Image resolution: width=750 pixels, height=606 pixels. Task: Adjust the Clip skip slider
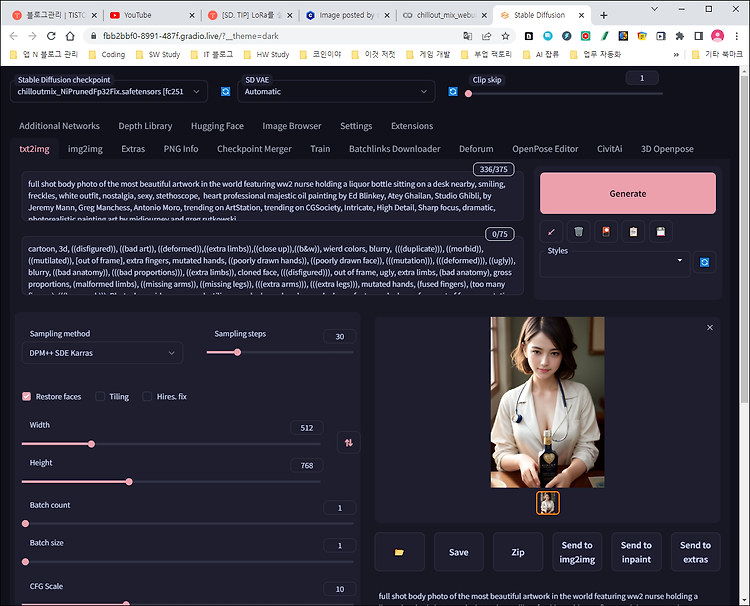(x=565, y=94)
